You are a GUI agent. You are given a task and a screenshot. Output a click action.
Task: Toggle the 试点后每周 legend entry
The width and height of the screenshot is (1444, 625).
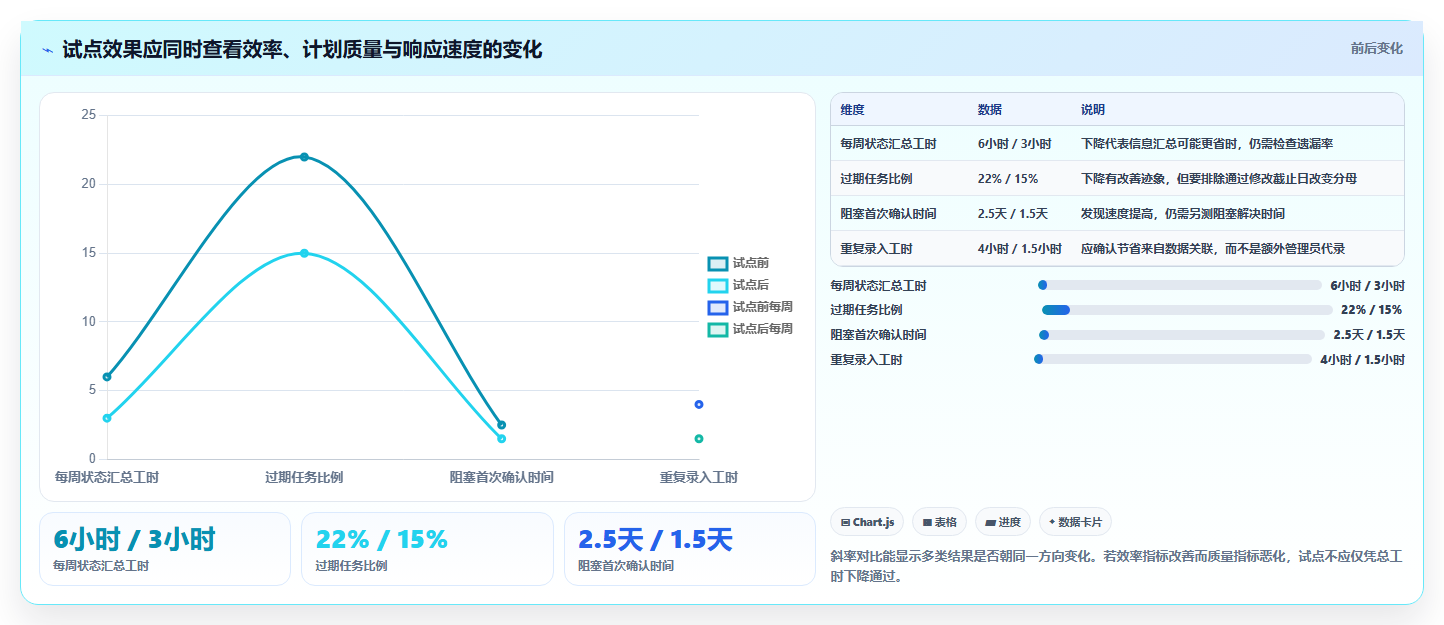[x=750, y=329]
